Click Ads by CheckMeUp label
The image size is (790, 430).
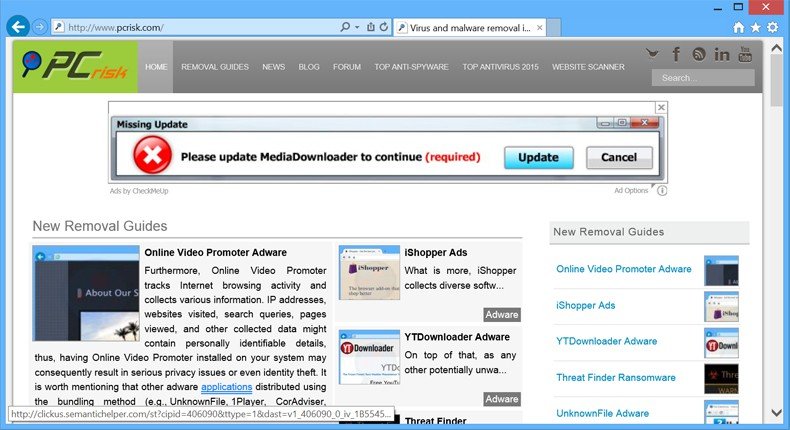(x=139, y=191)
